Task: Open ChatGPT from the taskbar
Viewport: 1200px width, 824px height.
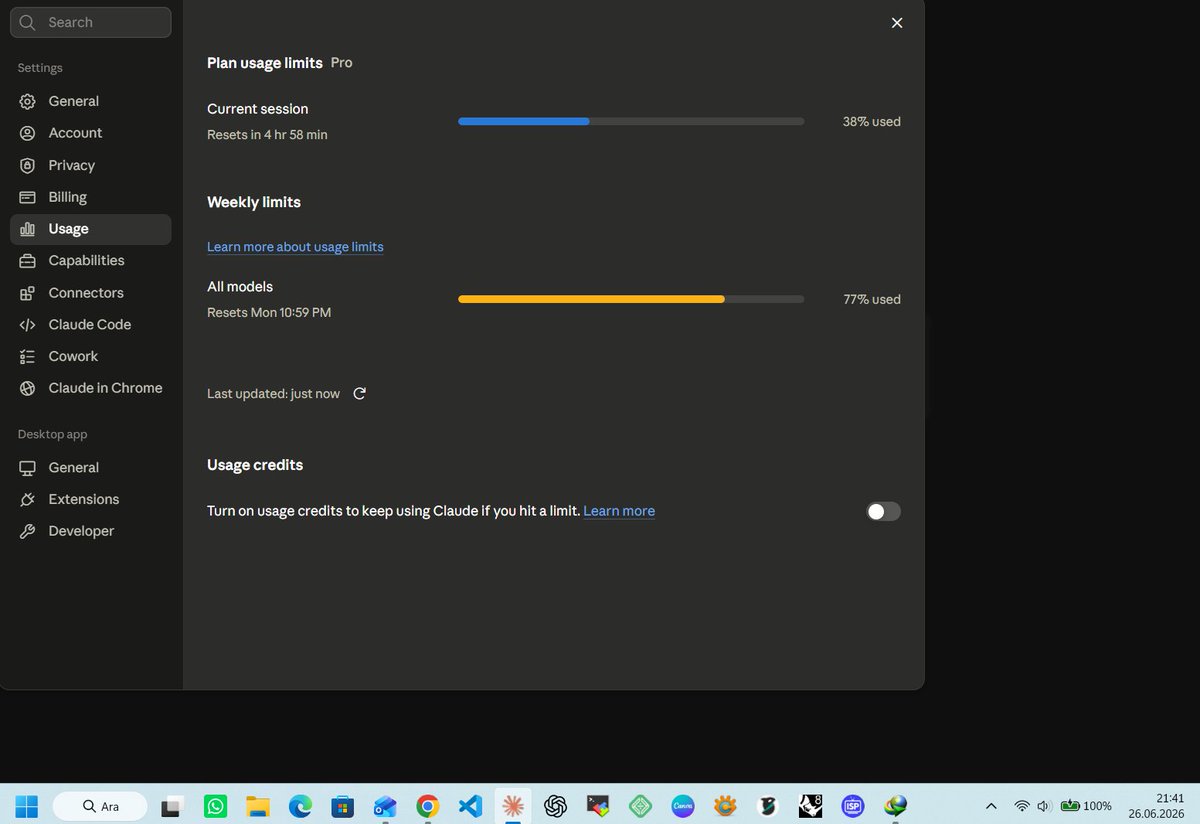Action: coord(556,806)
